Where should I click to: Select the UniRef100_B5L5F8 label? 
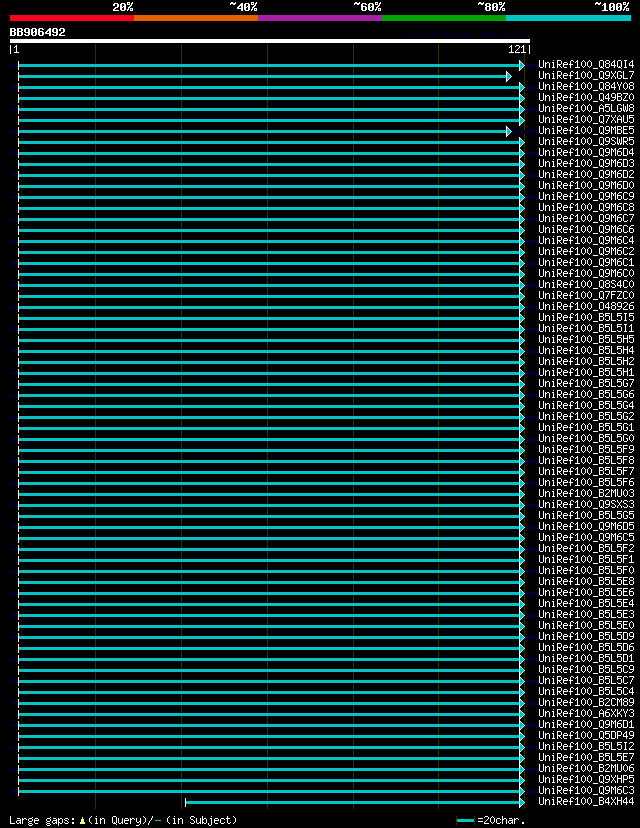point(586,460)
